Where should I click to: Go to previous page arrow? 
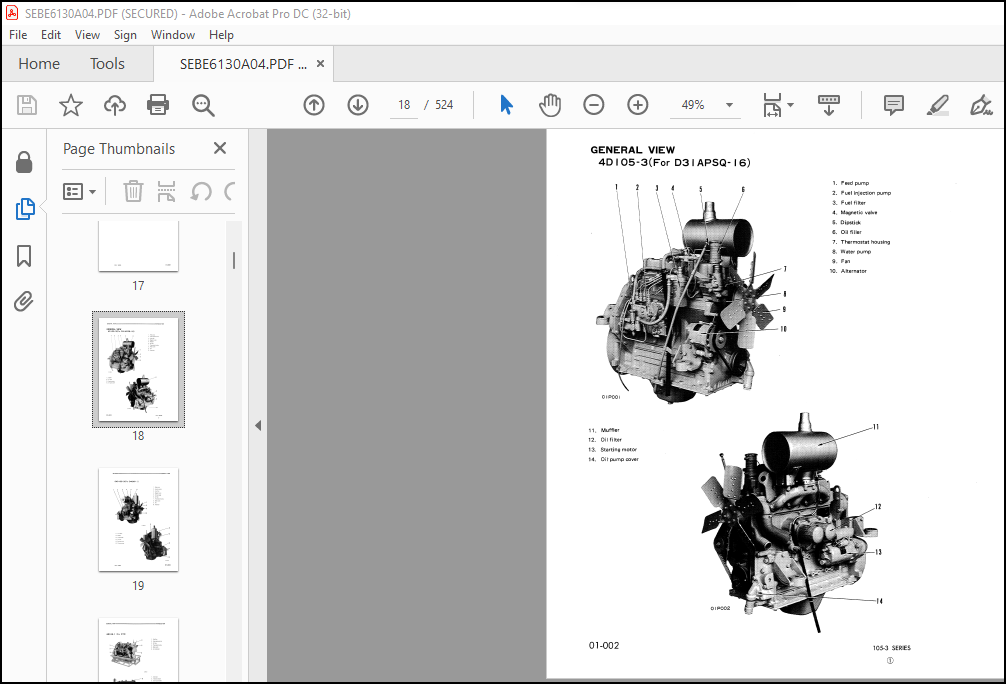(x=314, y=105)
